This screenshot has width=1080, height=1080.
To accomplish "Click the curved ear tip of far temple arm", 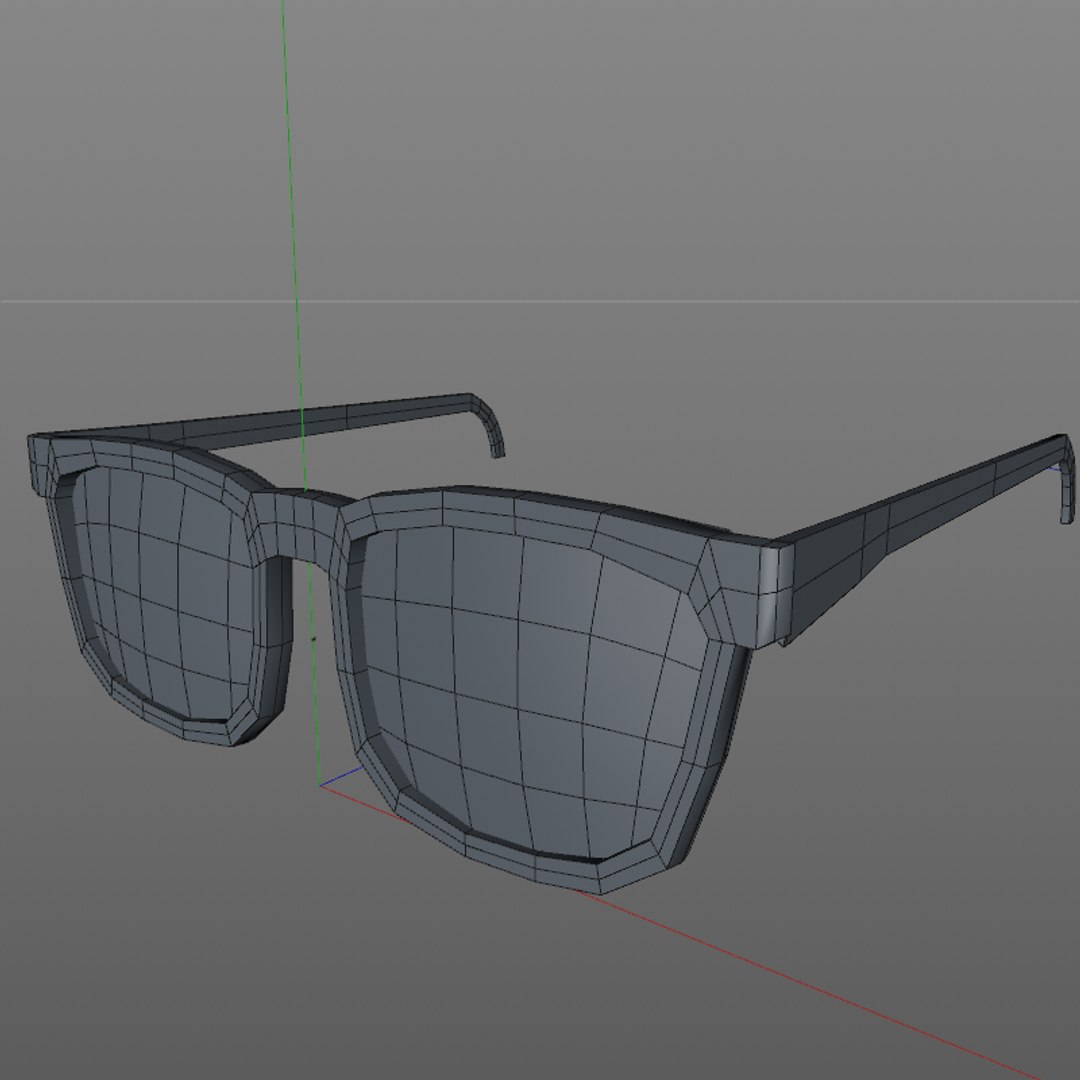I will click(x=490, y=427).
